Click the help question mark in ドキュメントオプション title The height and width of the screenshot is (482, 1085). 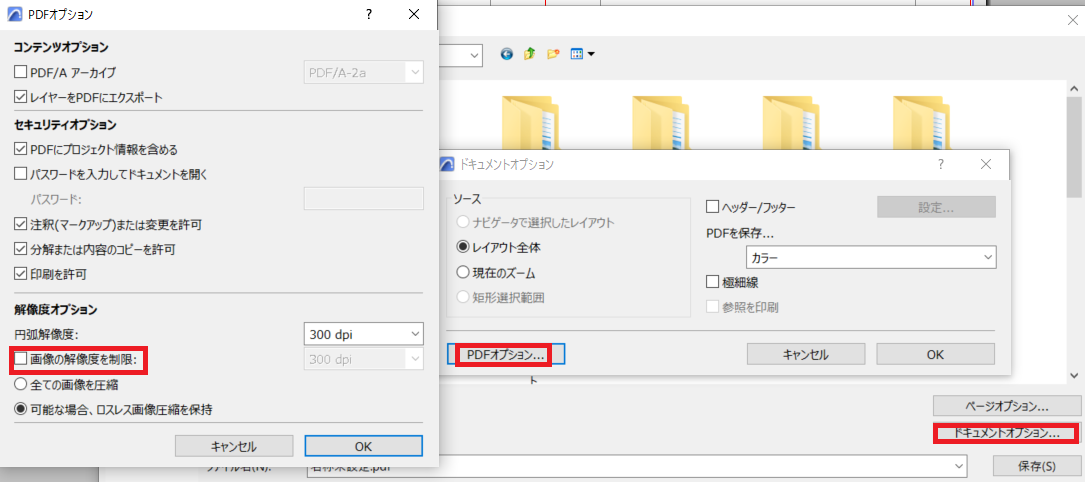pos(941,165)
